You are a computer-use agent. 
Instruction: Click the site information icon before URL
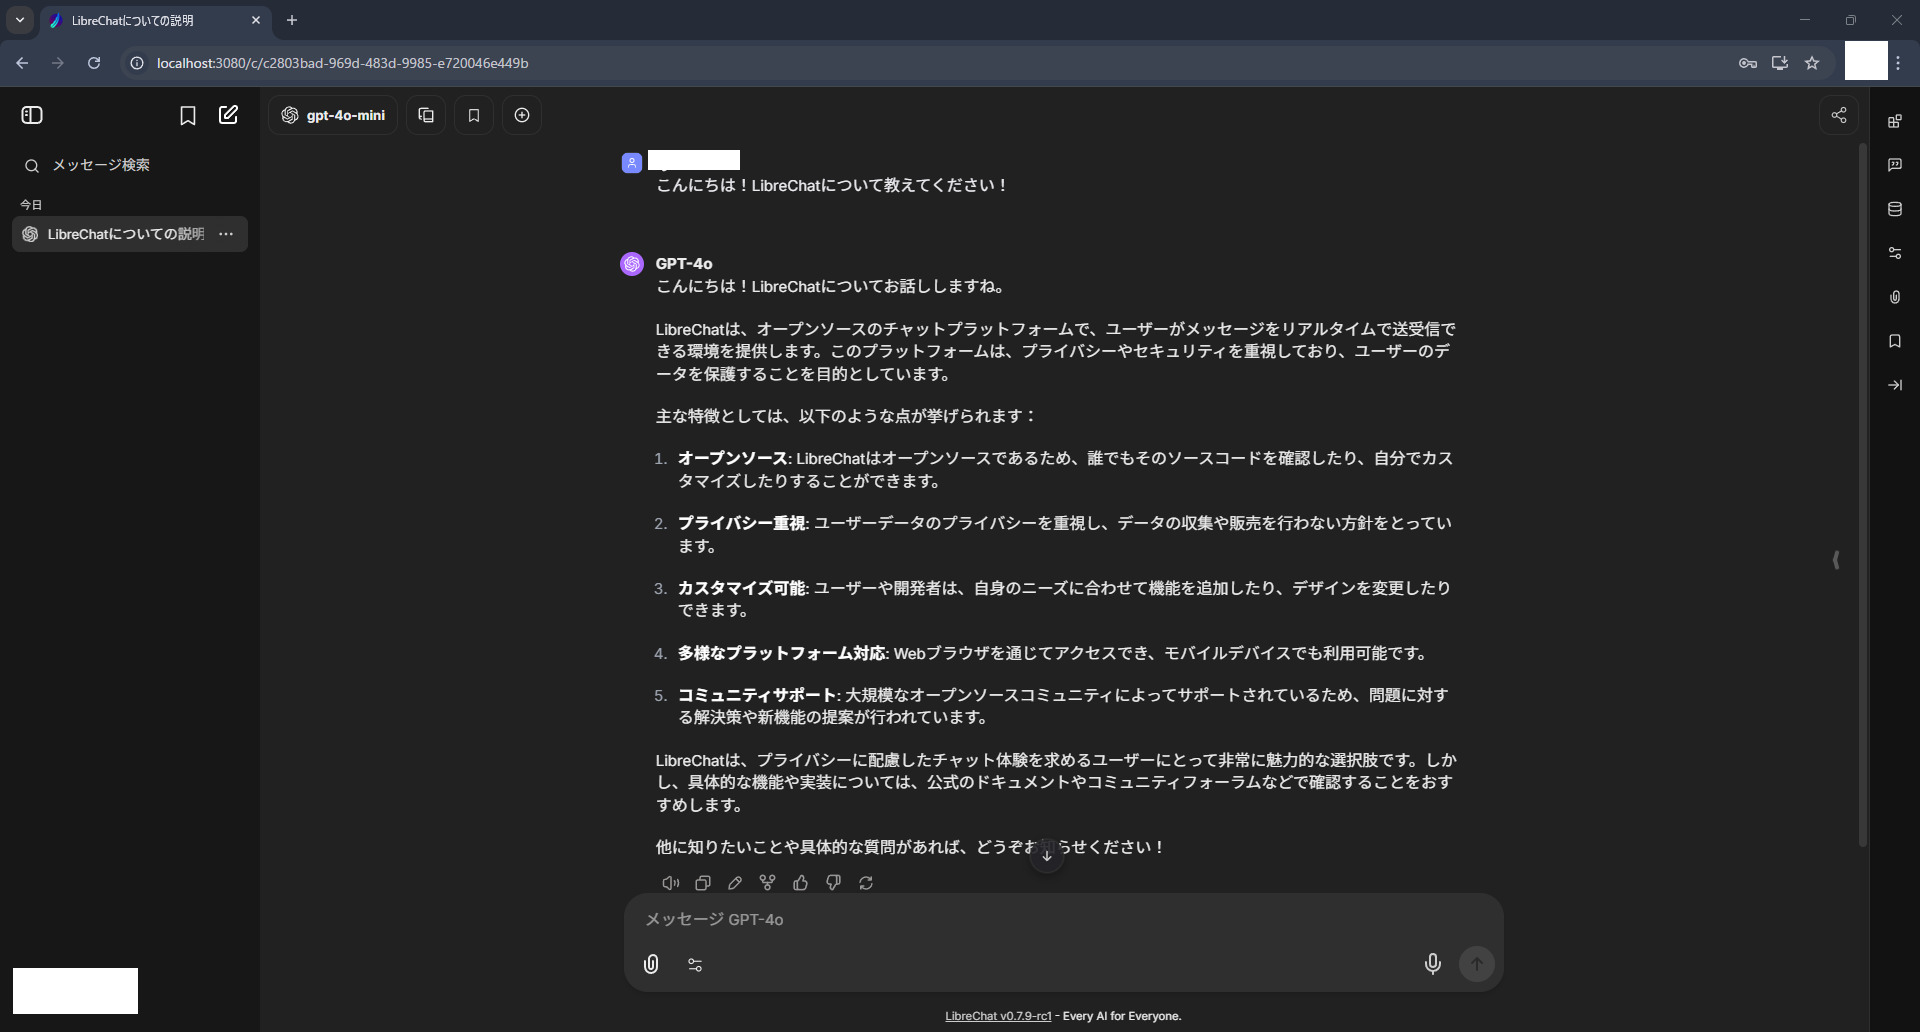click(x=137, y=63)
